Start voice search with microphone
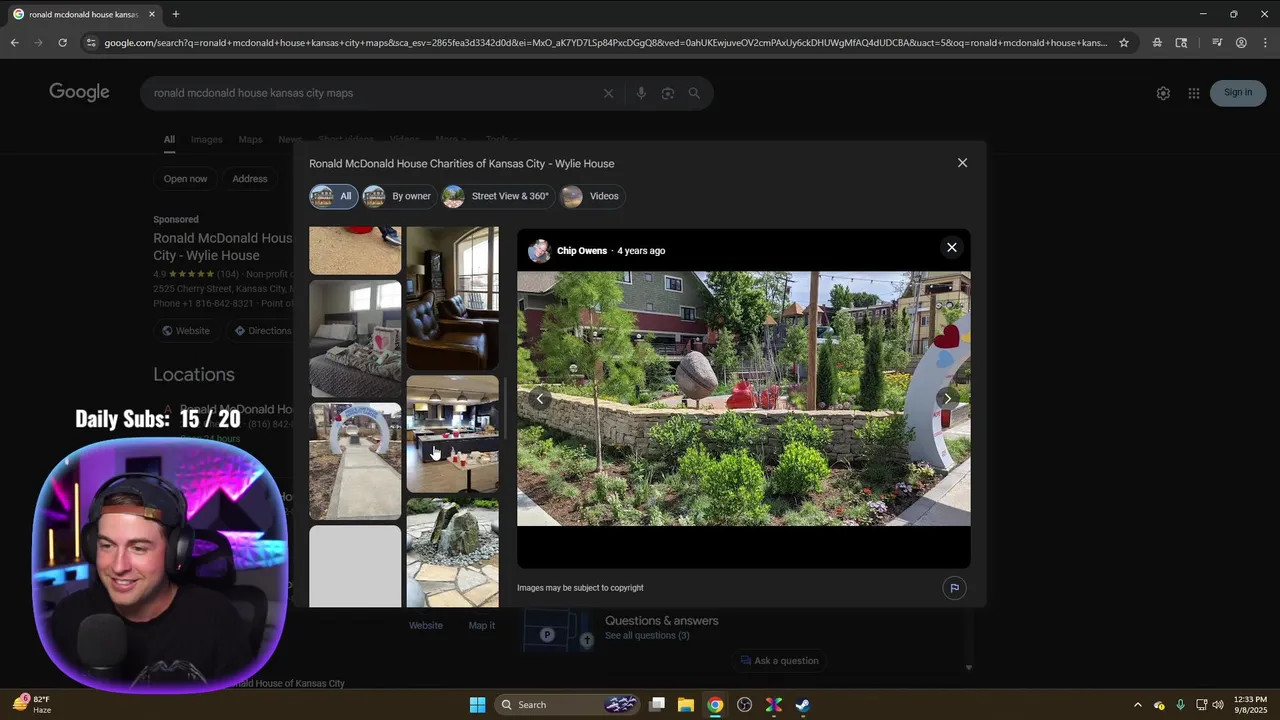The image size is (1280, 720). click(x=641, y=93)
